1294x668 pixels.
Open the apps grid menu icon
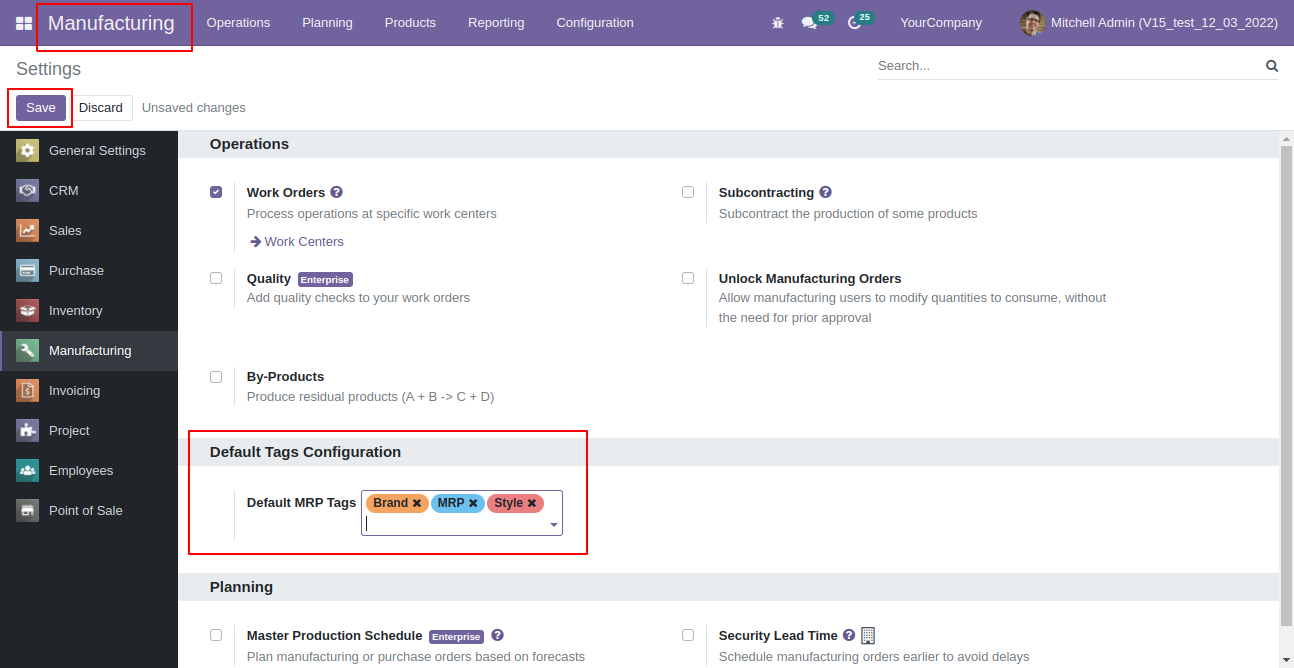coord(24,23)
